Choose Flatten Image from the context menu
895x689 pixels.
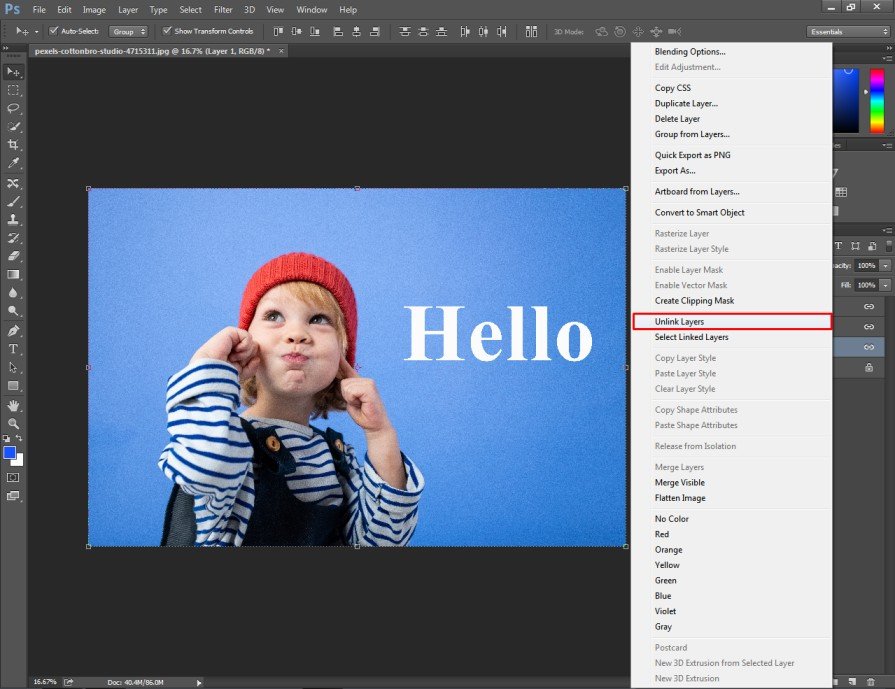(x=682, y=497)
